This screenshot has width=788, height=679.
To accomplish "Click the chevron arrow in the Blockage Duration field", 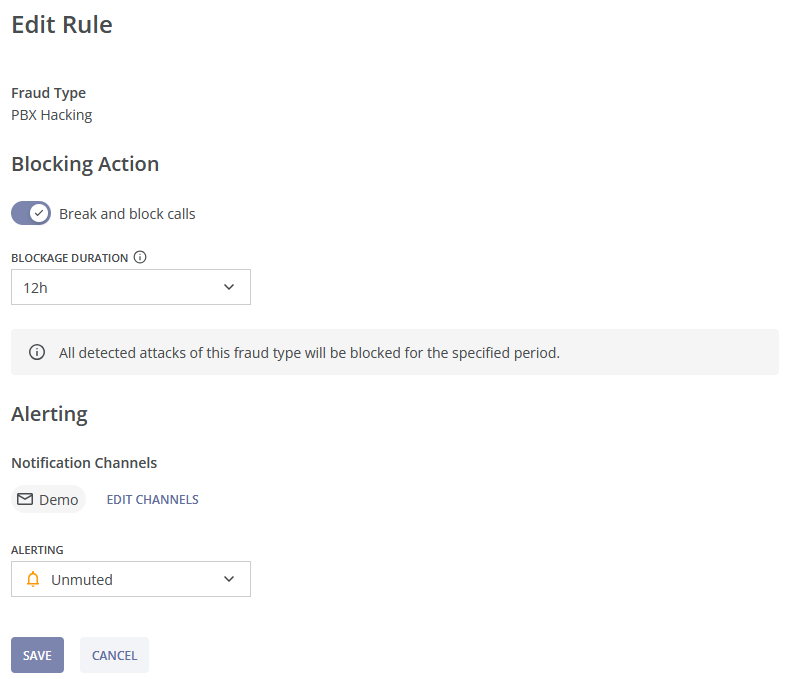I will point(229,287).
